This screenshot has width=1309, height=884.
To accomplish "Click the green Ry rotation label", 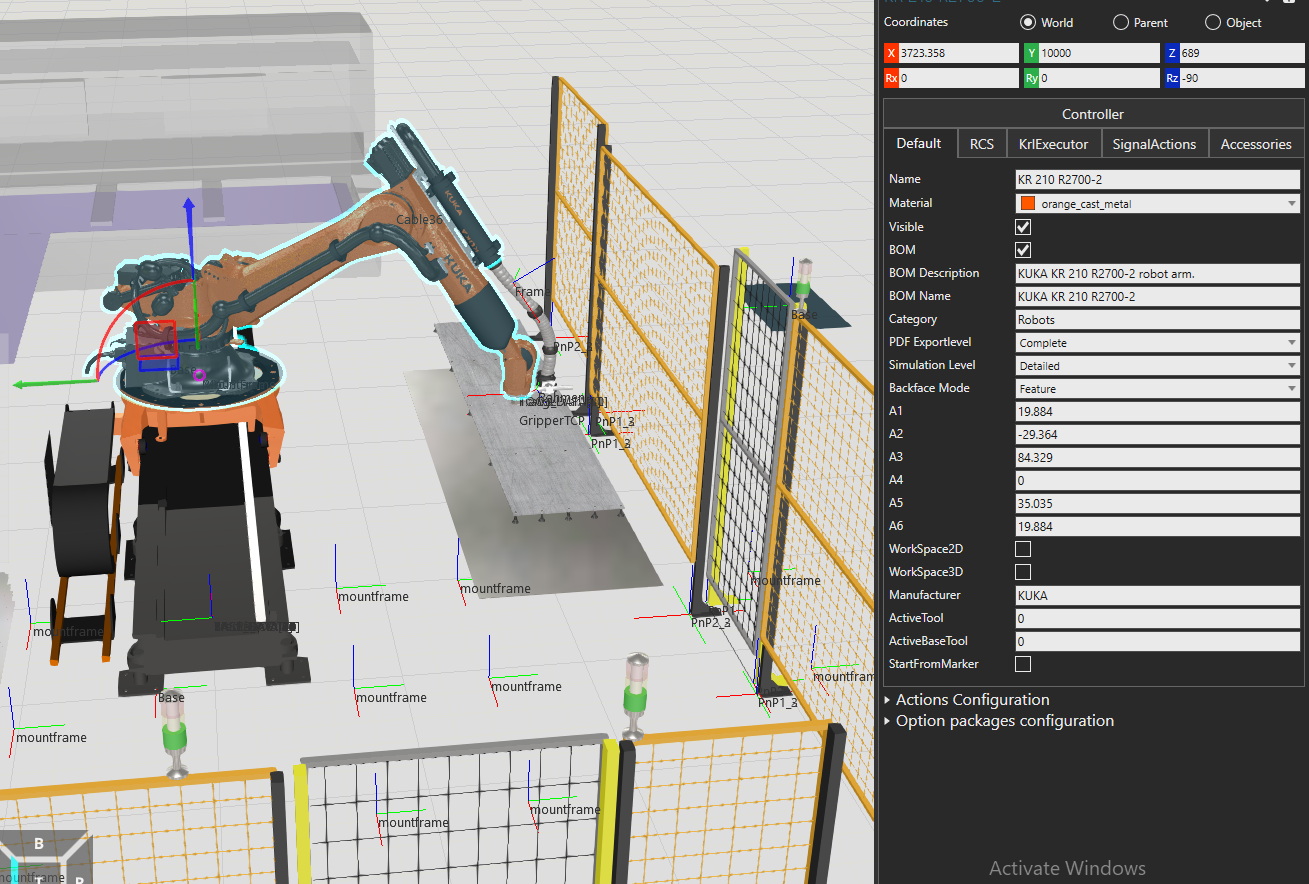I will (x=1031, y=78).
